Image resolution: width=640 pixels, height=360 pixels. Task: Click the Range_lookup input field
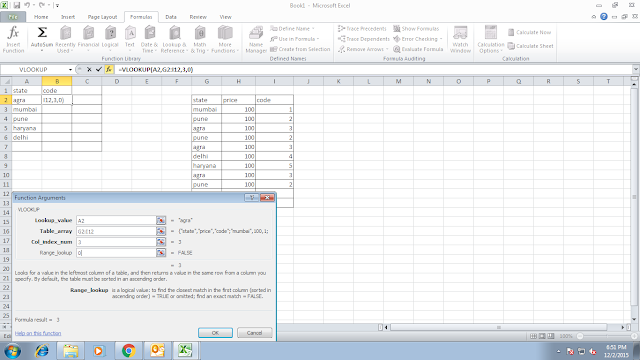[116, 253]
